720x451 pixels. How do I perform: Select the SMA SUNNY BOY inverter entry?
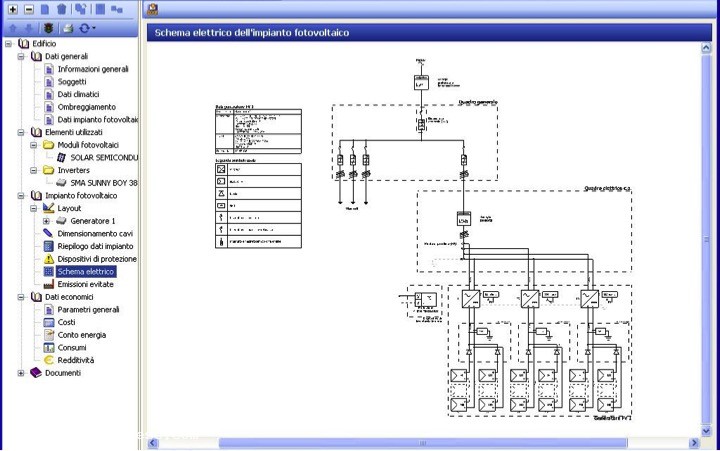[103, 183]
